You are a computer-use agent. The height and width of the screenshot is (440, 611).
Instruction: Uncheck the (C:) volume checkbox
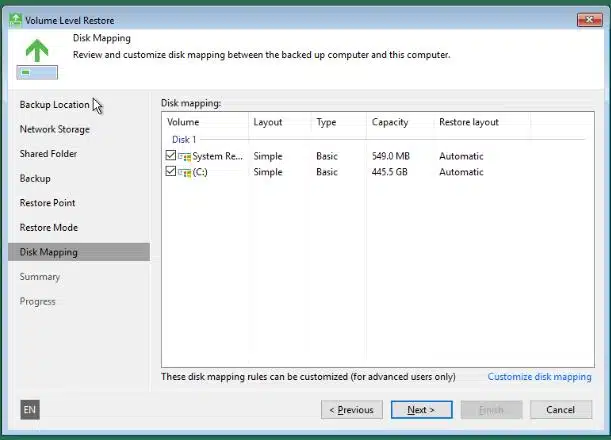point(172,172)
